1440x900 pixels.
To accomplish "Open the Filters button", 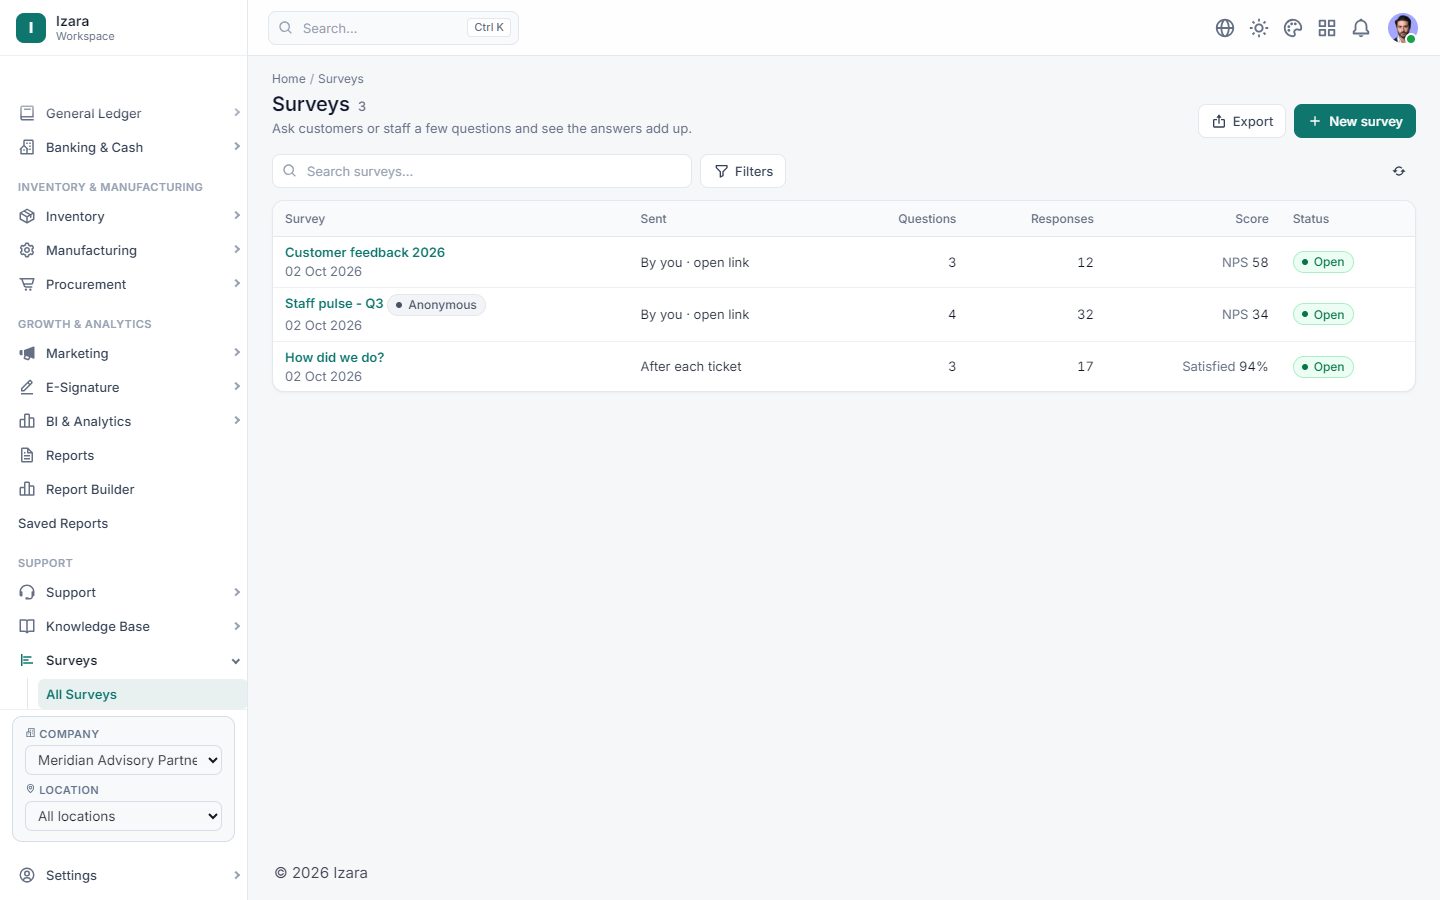I will pos(743,171).
